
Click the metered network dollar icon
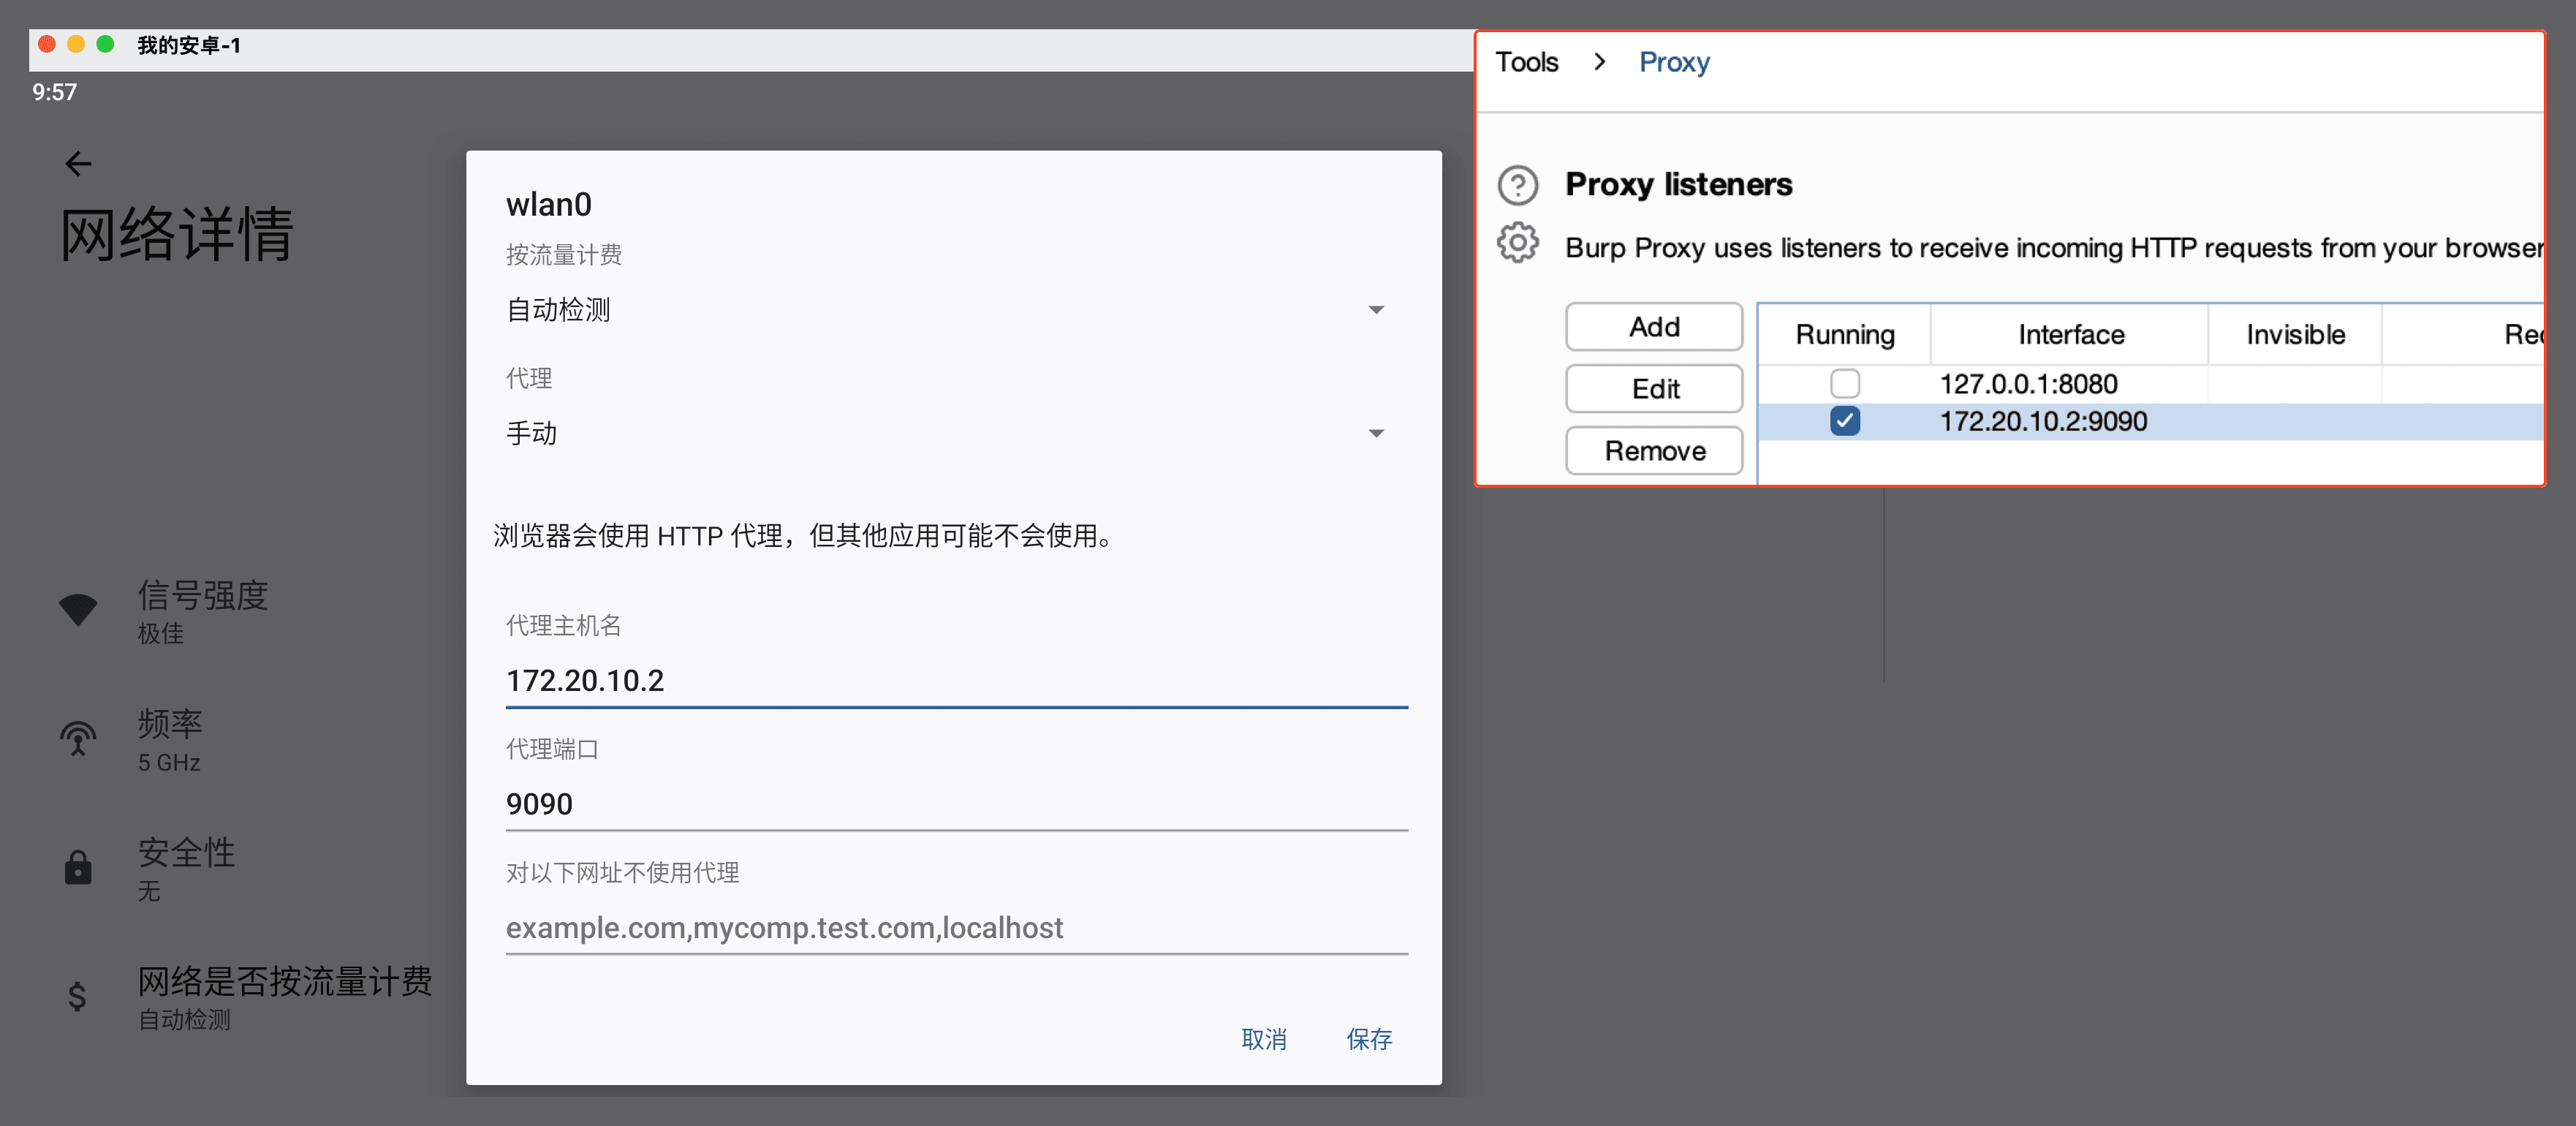pos(77,996)
